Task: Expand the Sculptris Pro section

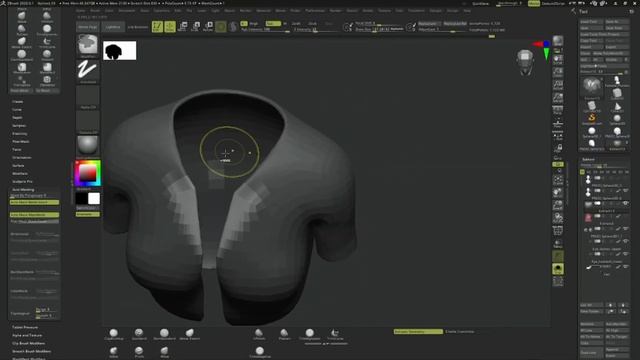Action: tap(22, 182)
